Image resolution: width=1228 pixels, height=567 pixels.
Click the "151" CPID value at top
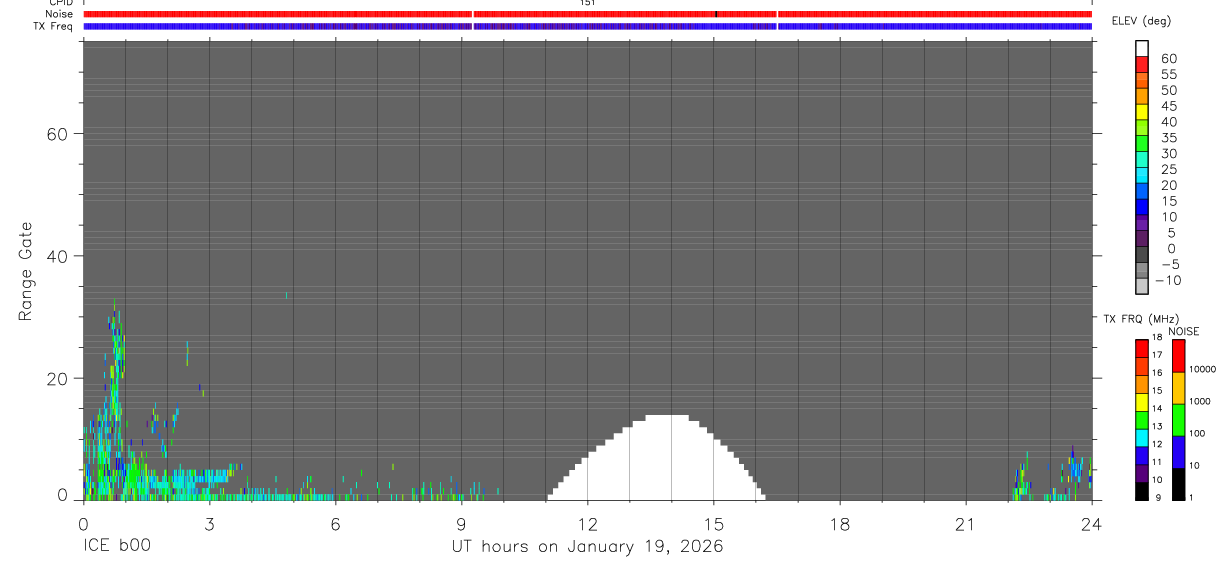(x=587, y=3)
